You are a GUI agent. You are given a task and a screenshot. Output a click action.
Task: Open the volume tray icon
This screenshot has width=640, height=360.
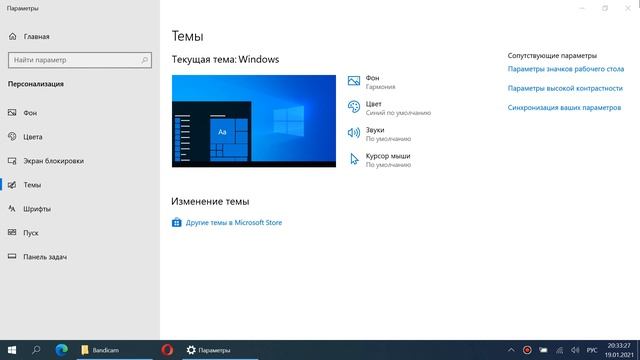(575, 350)
